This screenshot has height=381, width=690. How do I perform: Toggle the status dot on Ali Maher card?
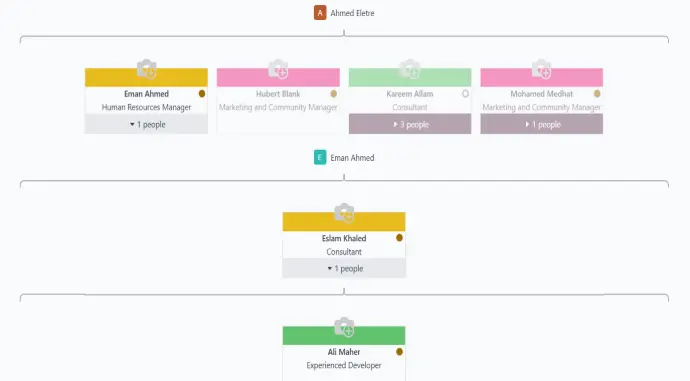pyautogui.click(x=399, y=352)
